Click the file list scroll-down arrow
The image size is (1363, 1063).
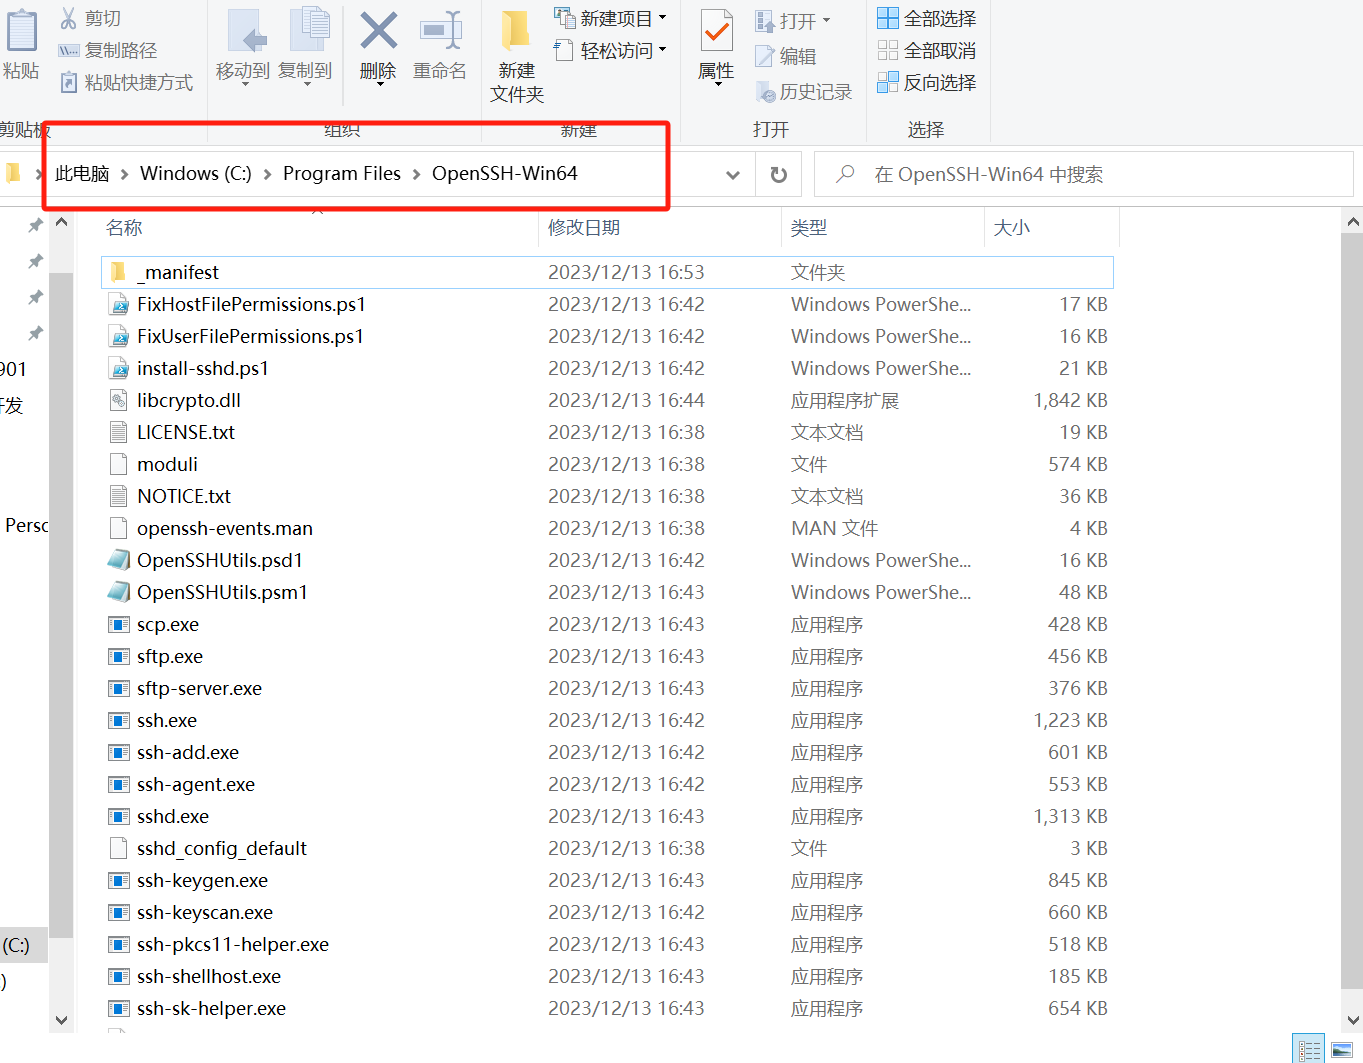click(x=1352, y=1020)
